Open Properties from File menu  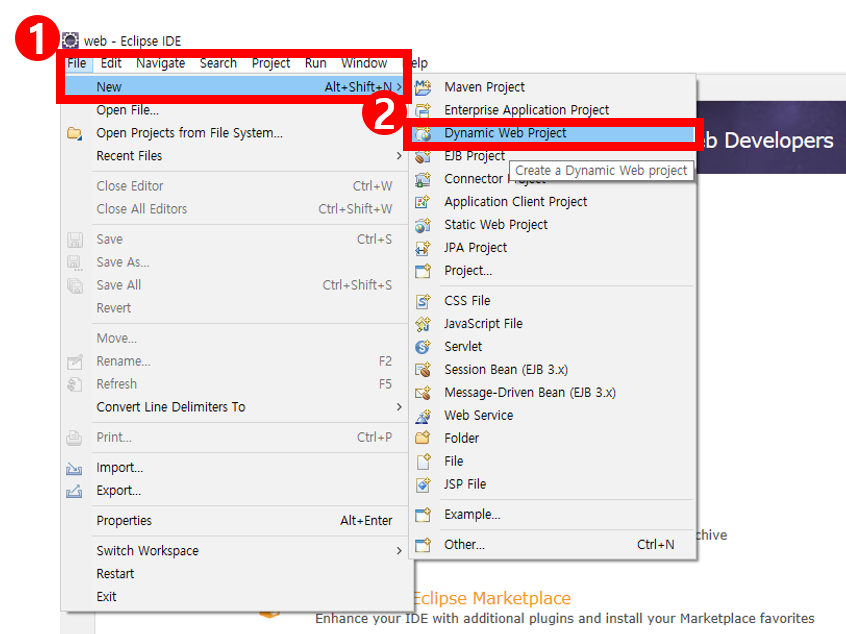click(x=234, y=521)
